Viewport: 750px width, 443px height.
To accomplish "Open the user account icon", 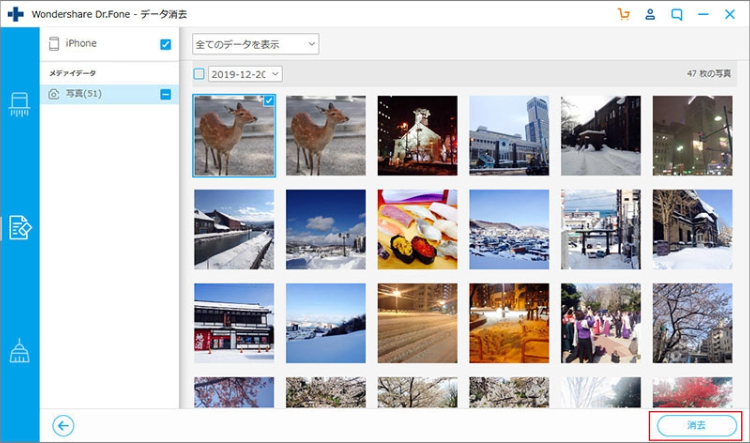I will (x=650, y=14).
